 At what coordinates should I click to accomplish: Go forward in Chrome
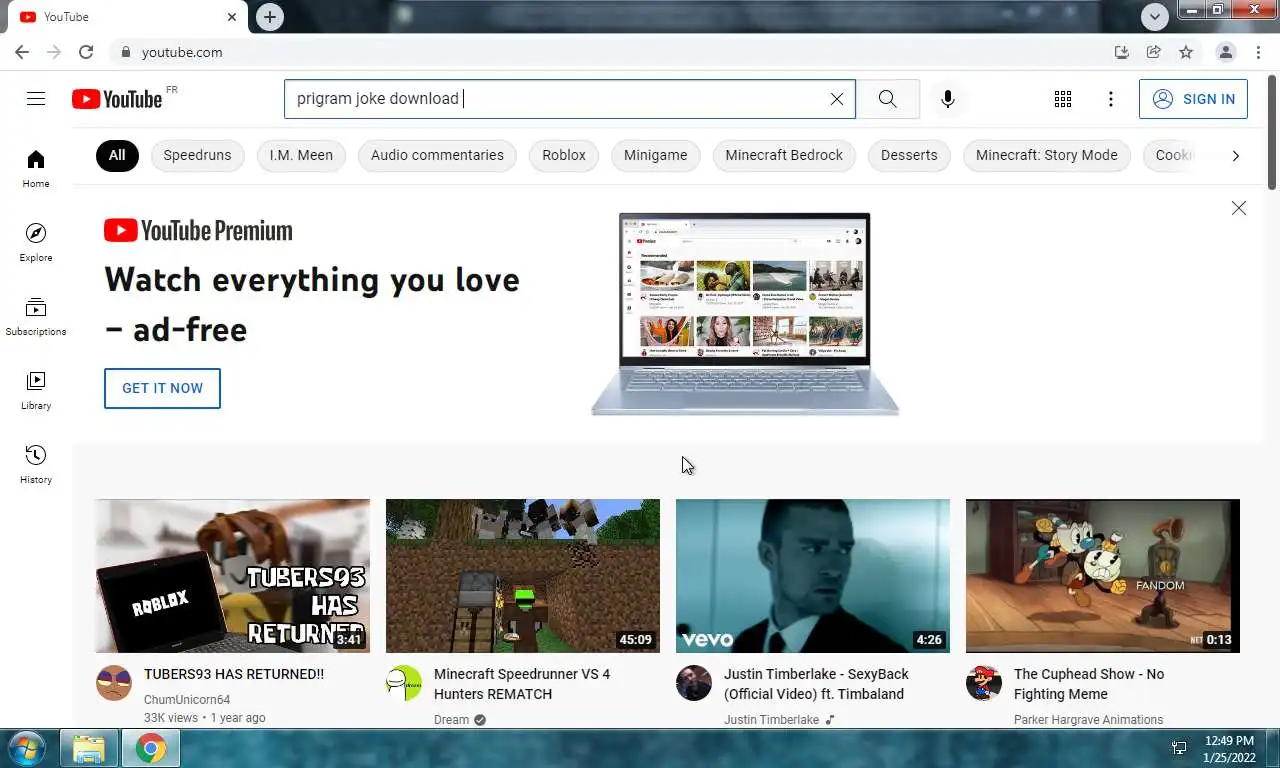54,52
